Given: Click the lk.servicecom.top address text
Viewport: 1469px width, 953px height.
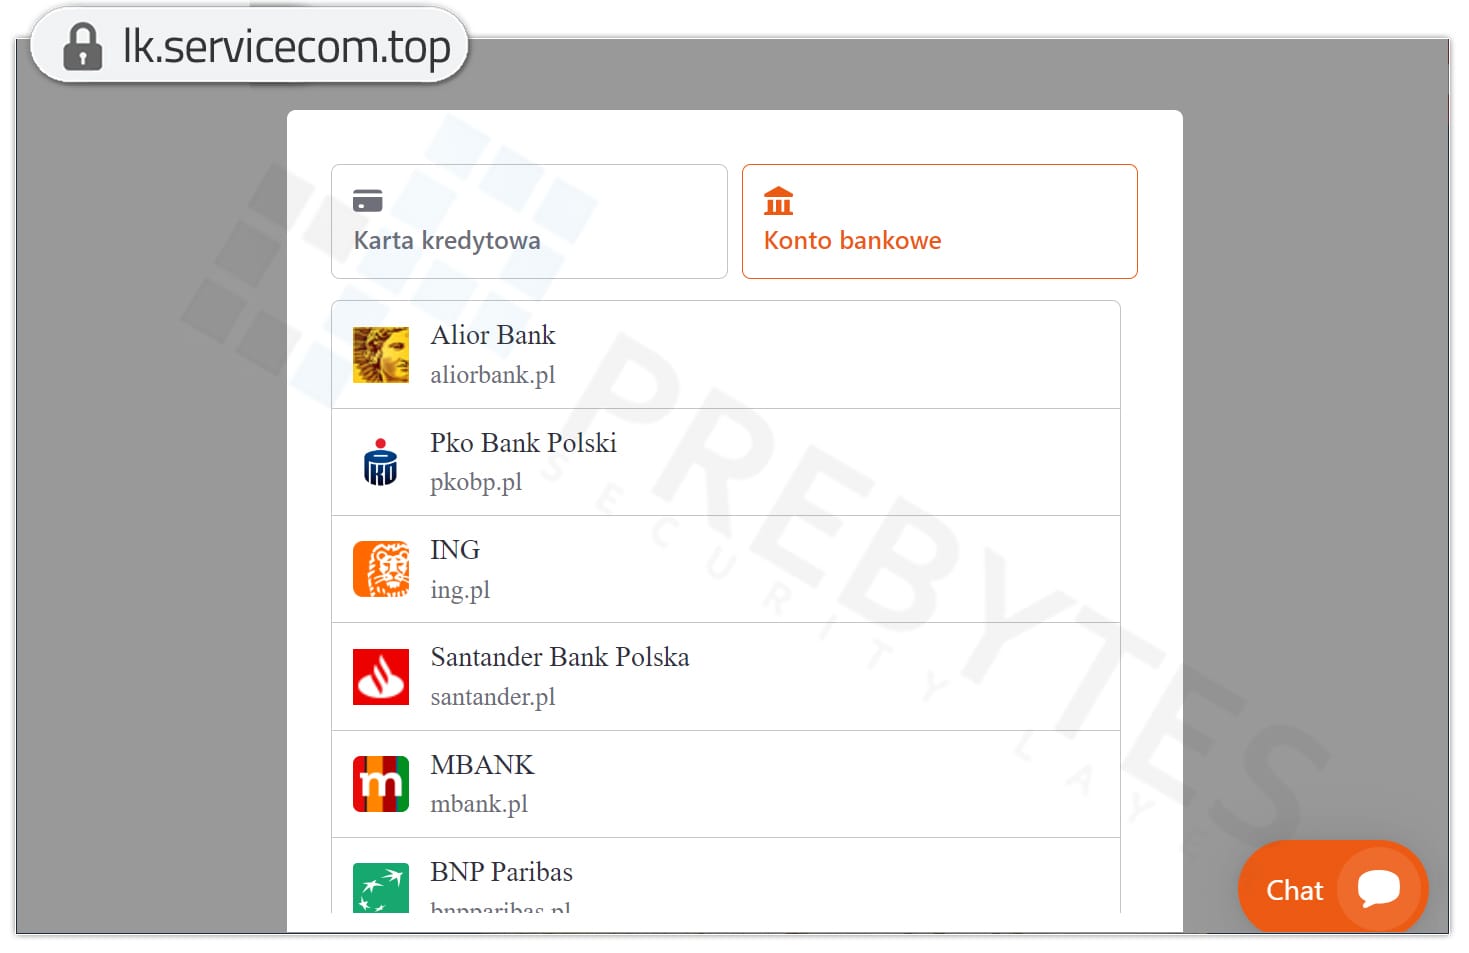Looking at the screenshot, I should [286, 46].
